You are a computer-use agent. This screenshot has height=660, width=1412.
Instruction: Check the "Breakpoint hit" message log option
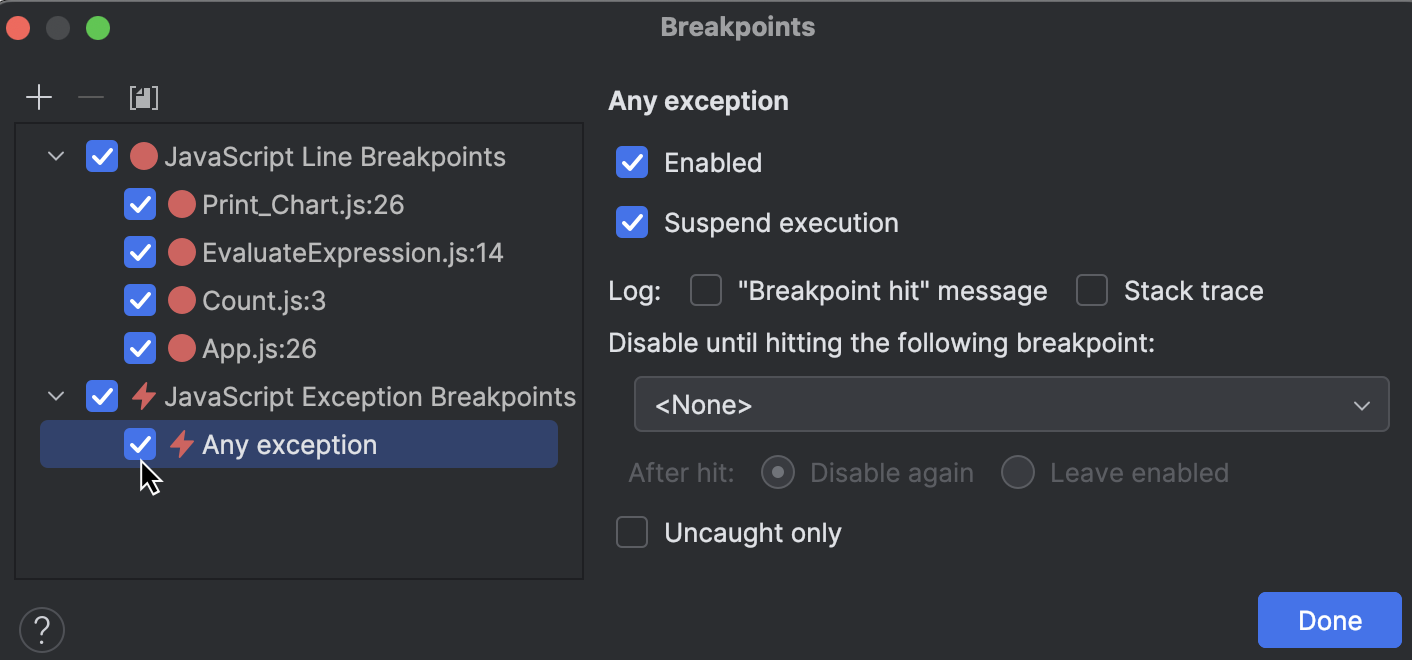[x=706, y=290]
